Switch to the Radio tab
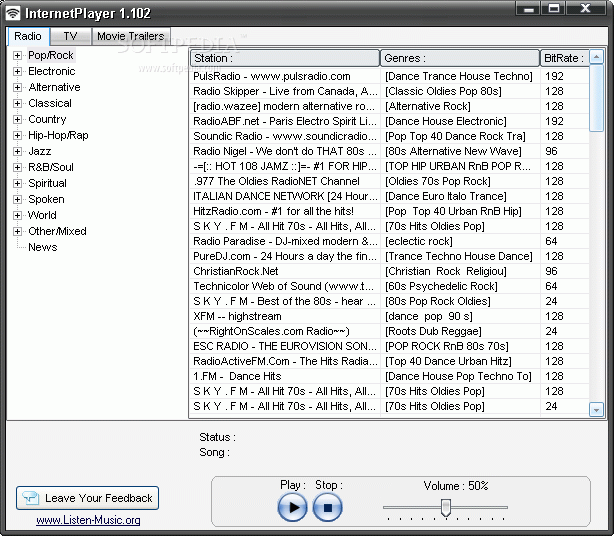 [28, 36]
